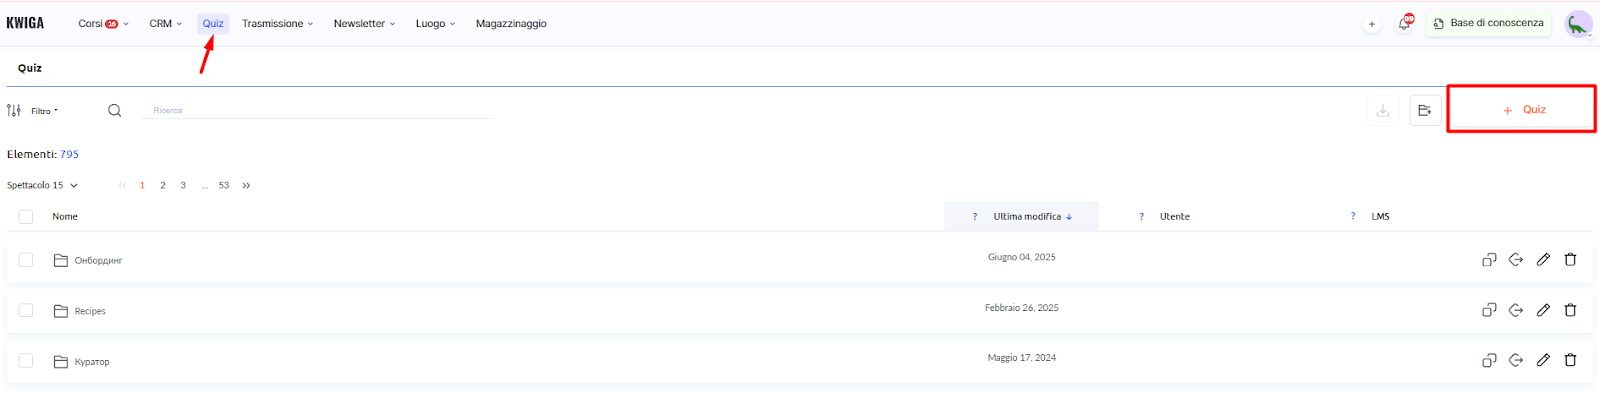Edit the Онбординг folder with the pencil icon
This screenshot has height=393, width=1600.
click(x=1543, y=259)
